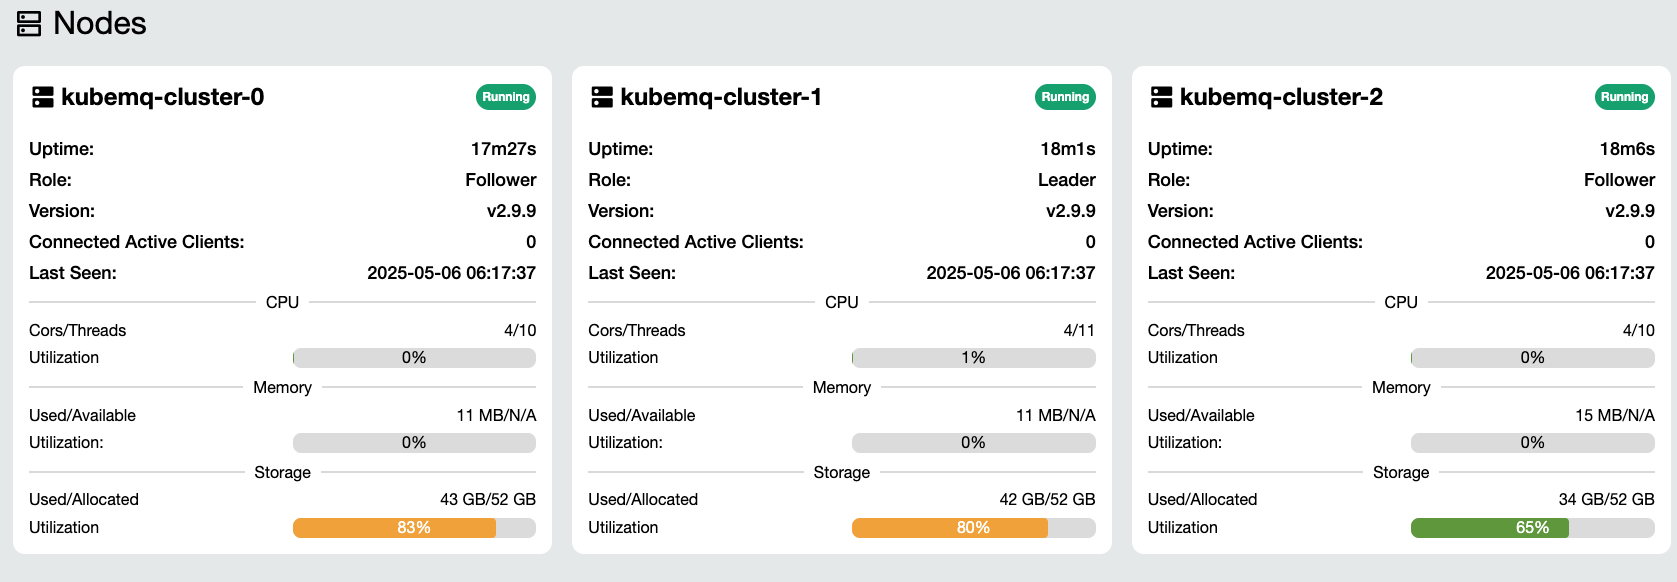Click kubemq-cluster-0 memory utilization bar
Viewport: 1677px width, 582px height.
414,443
